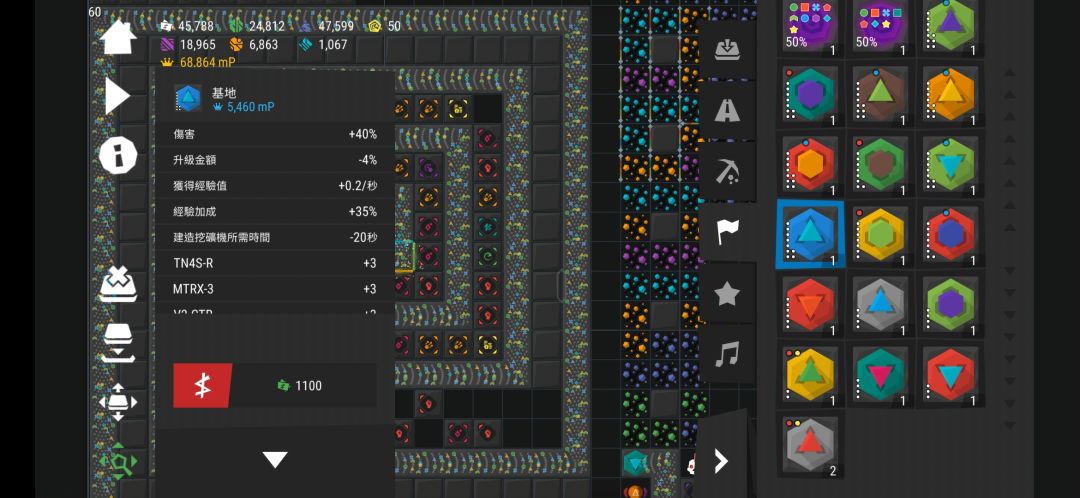
Task: Collapse the inventory with right chevron
Action: click(720, 460)
